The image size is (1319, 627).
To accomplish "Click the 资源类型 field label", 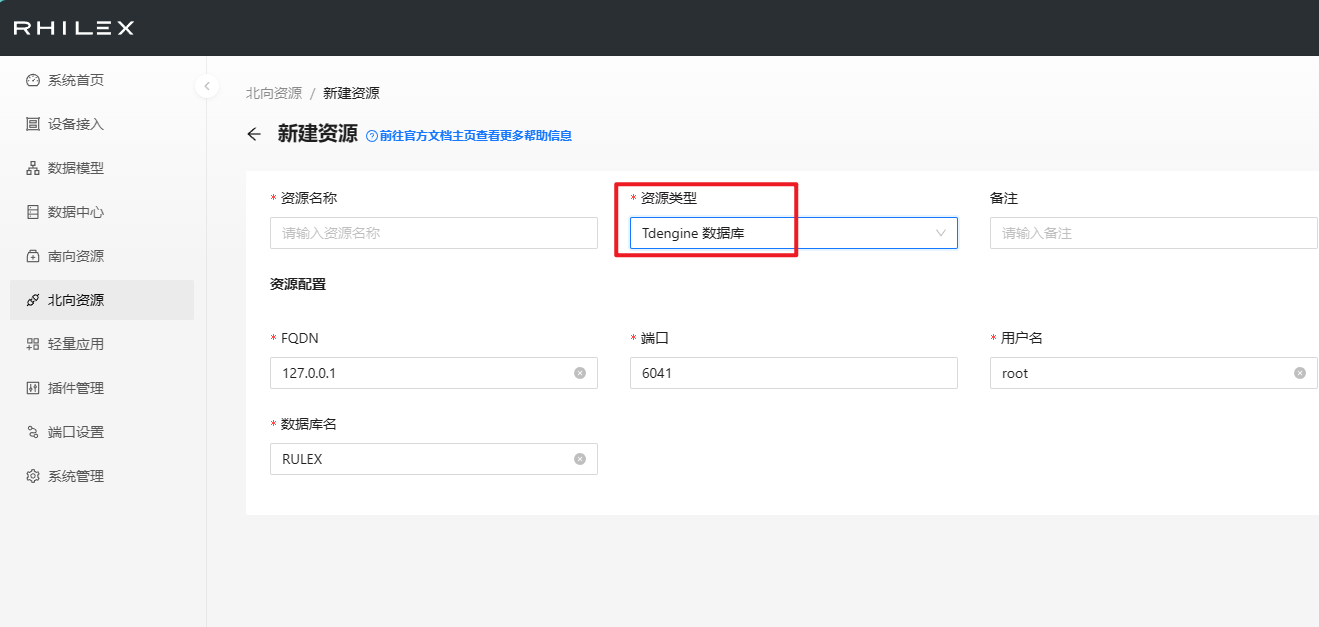I will coord(669,198).
